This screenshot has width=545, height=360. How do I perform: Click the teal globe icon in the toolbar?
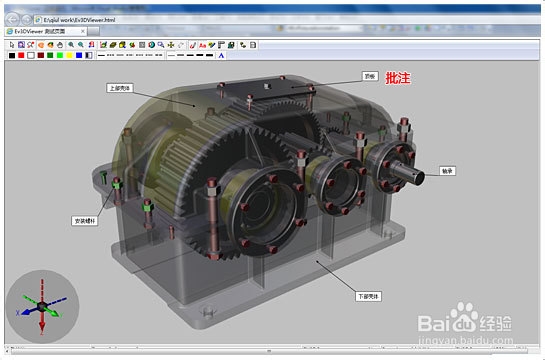coord(152,45)
